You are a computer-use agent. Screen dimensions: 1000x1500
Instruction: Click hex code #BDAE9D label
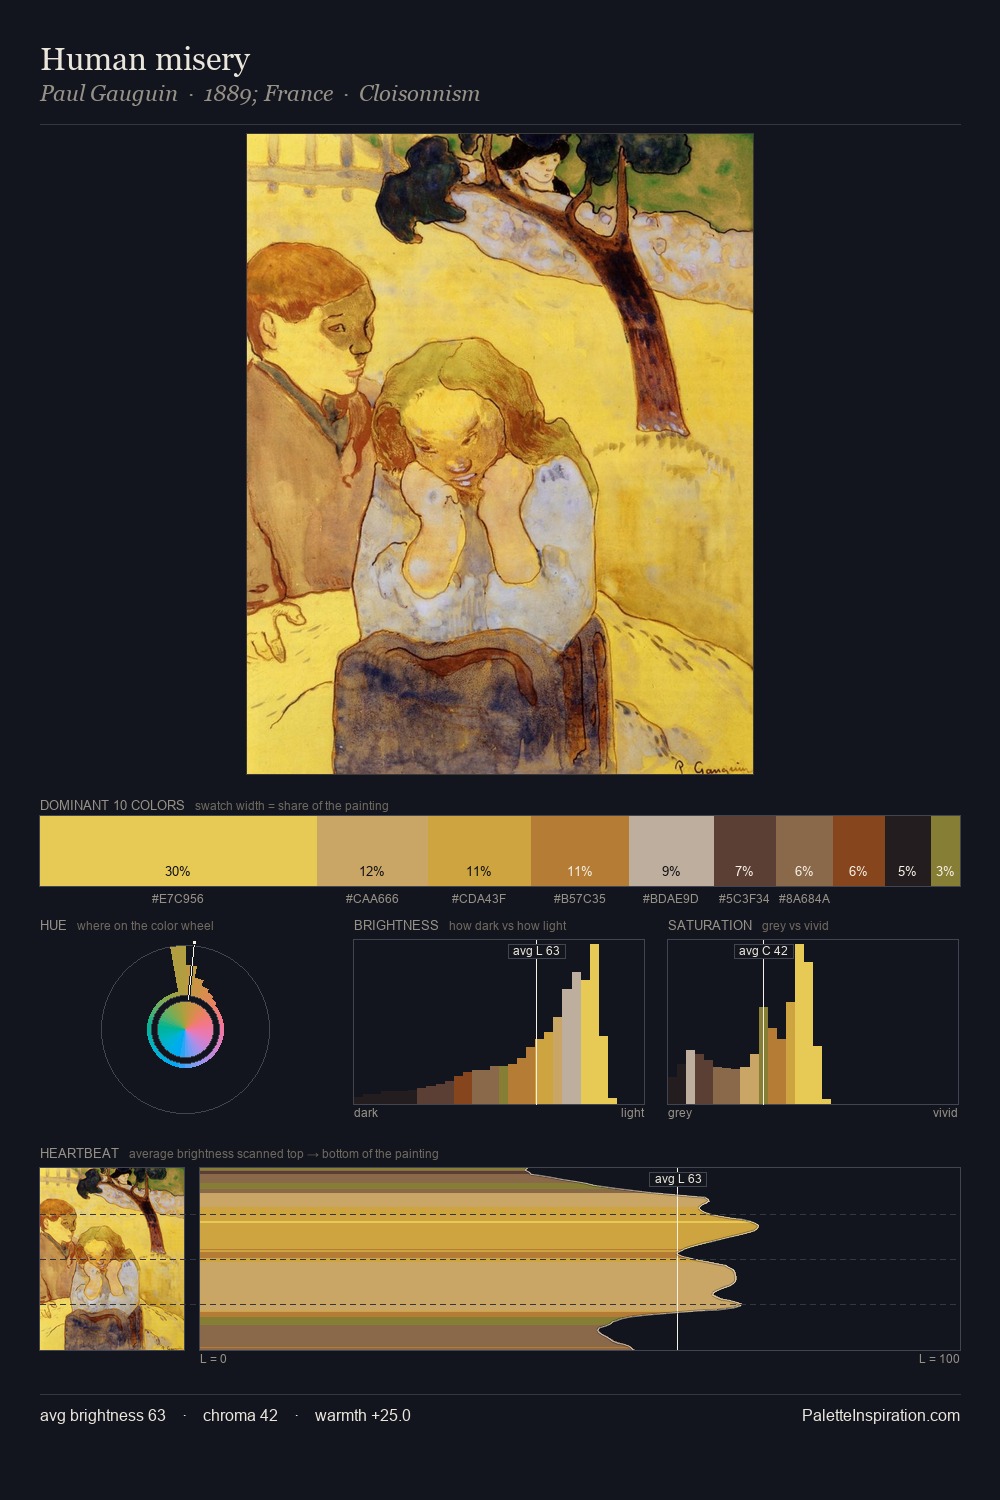671,898
